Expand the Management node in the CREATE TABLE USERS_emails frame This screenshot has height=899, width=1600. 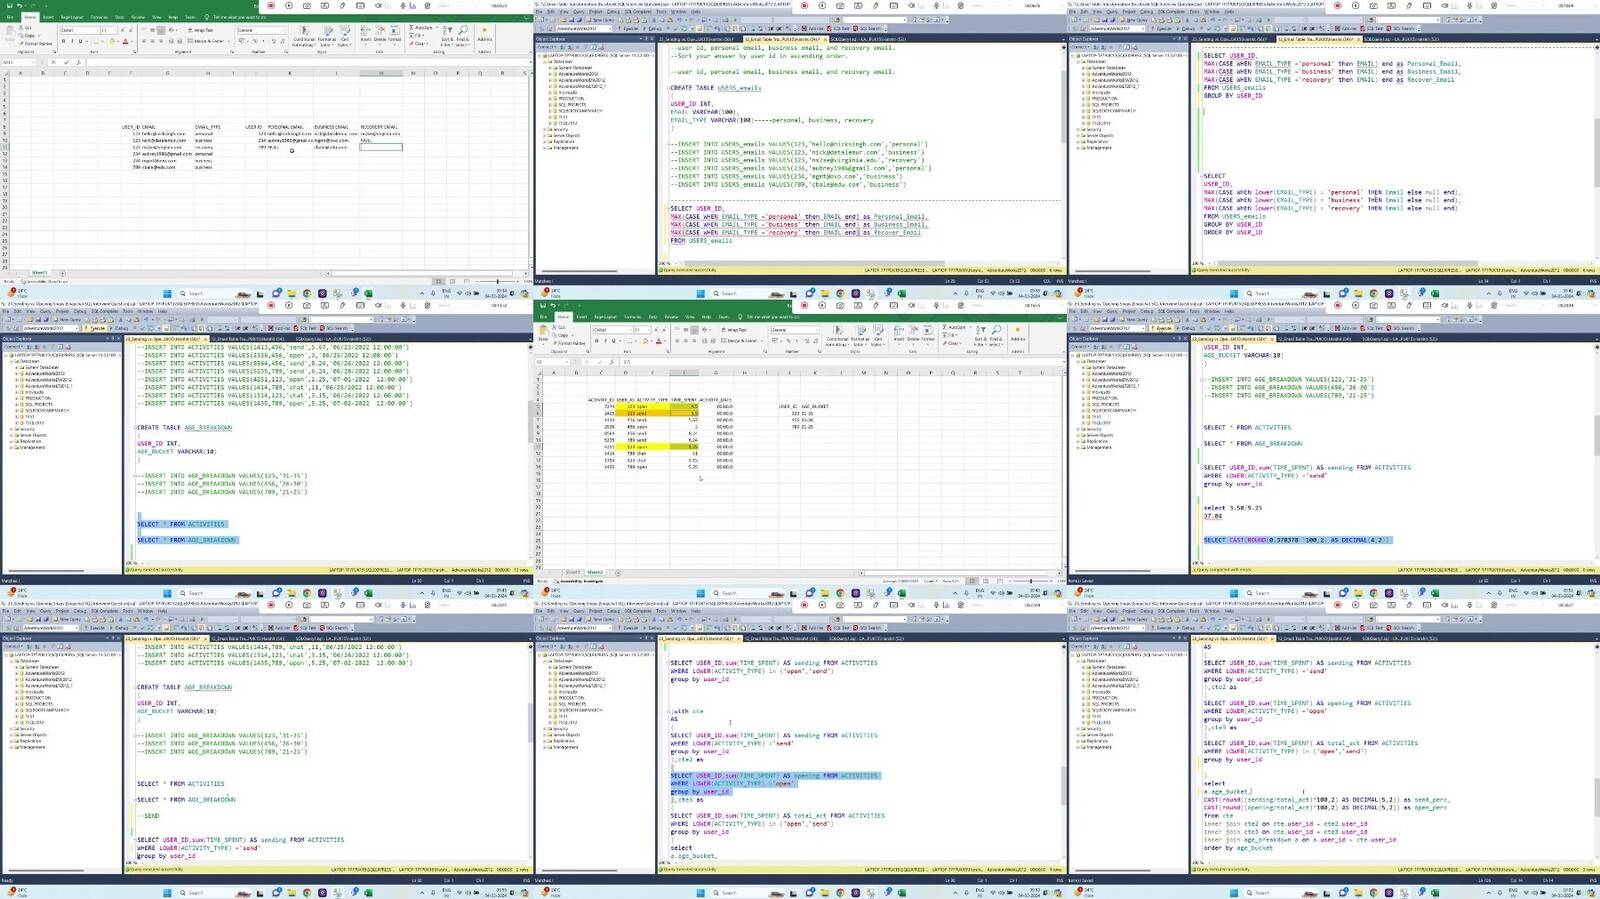click(x=544, y=148)
